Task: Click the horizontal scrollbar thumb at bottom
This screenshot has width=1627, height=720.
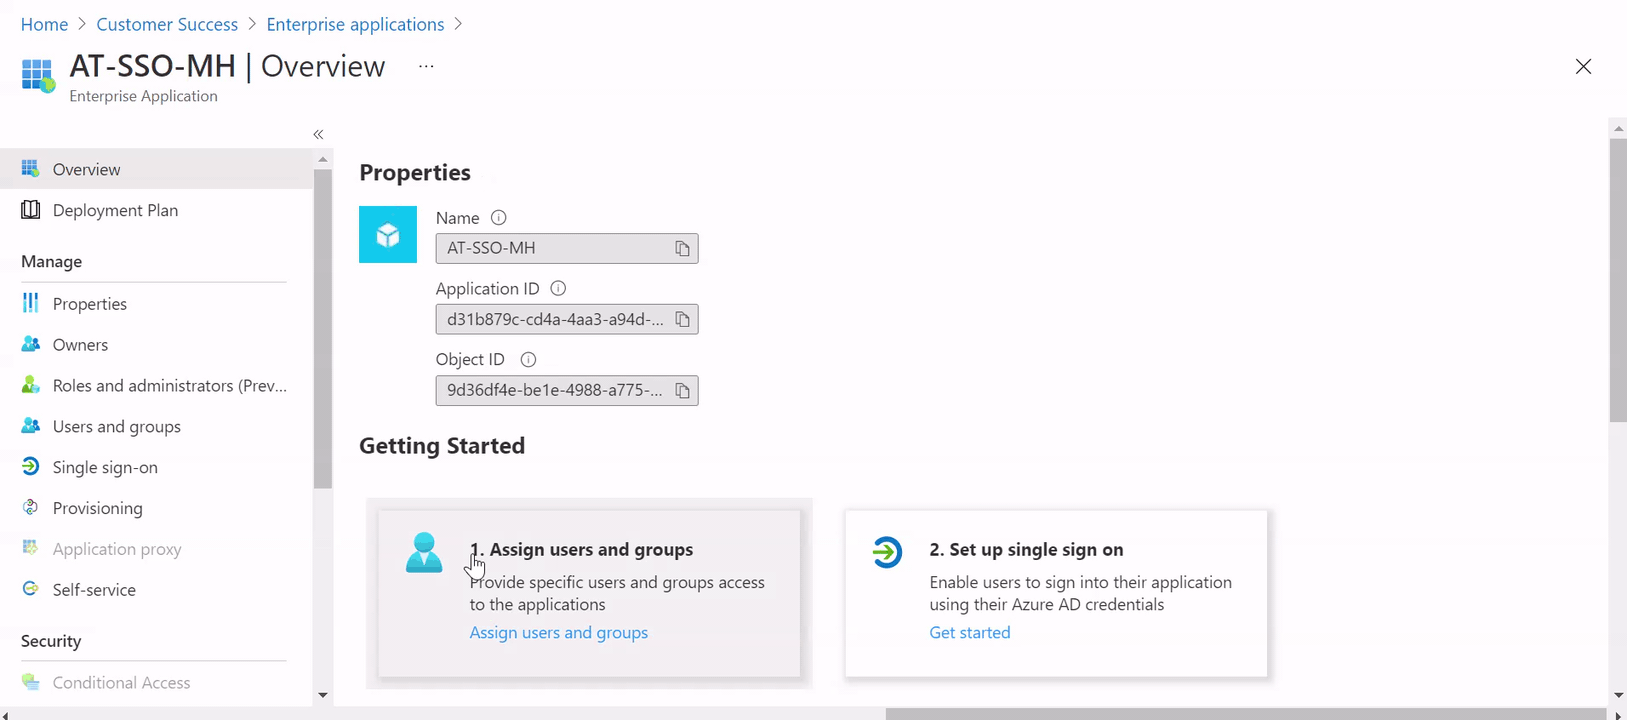Action: pyautogui.click(x=1246, y=714)
